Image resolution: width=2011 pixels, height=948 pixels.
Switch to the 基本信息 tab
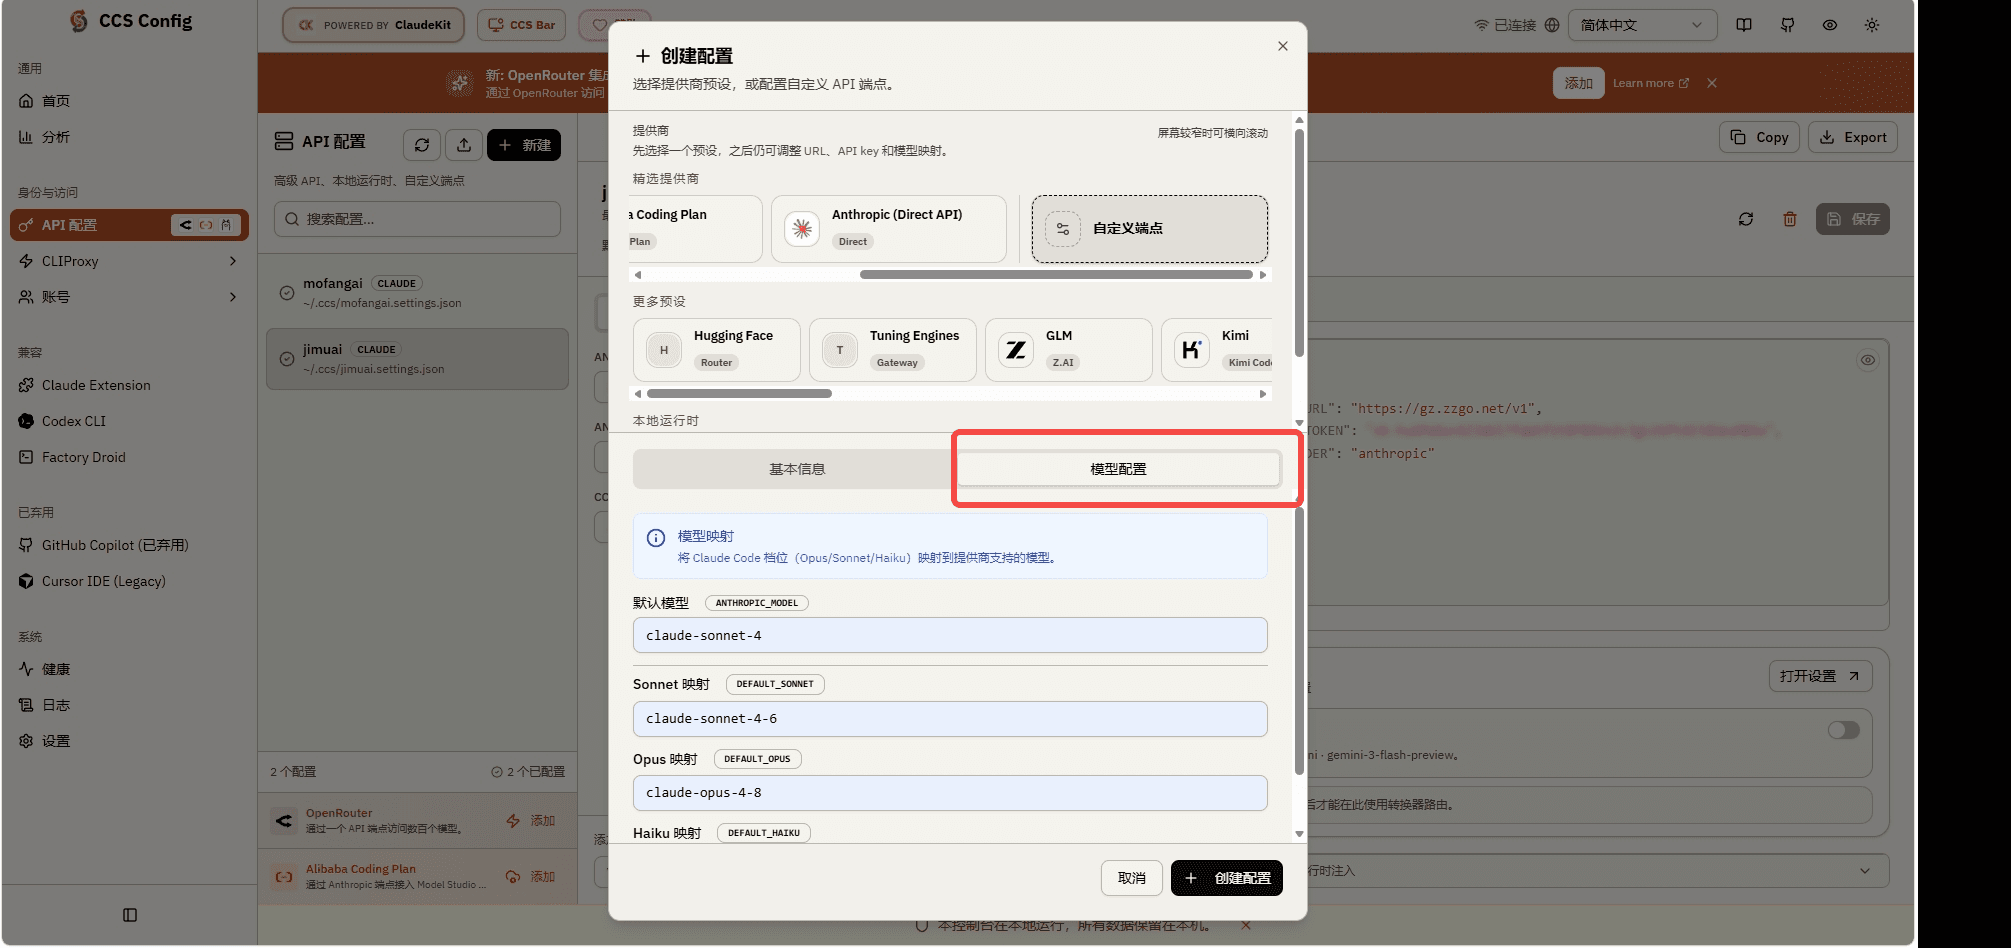[796, 469]
